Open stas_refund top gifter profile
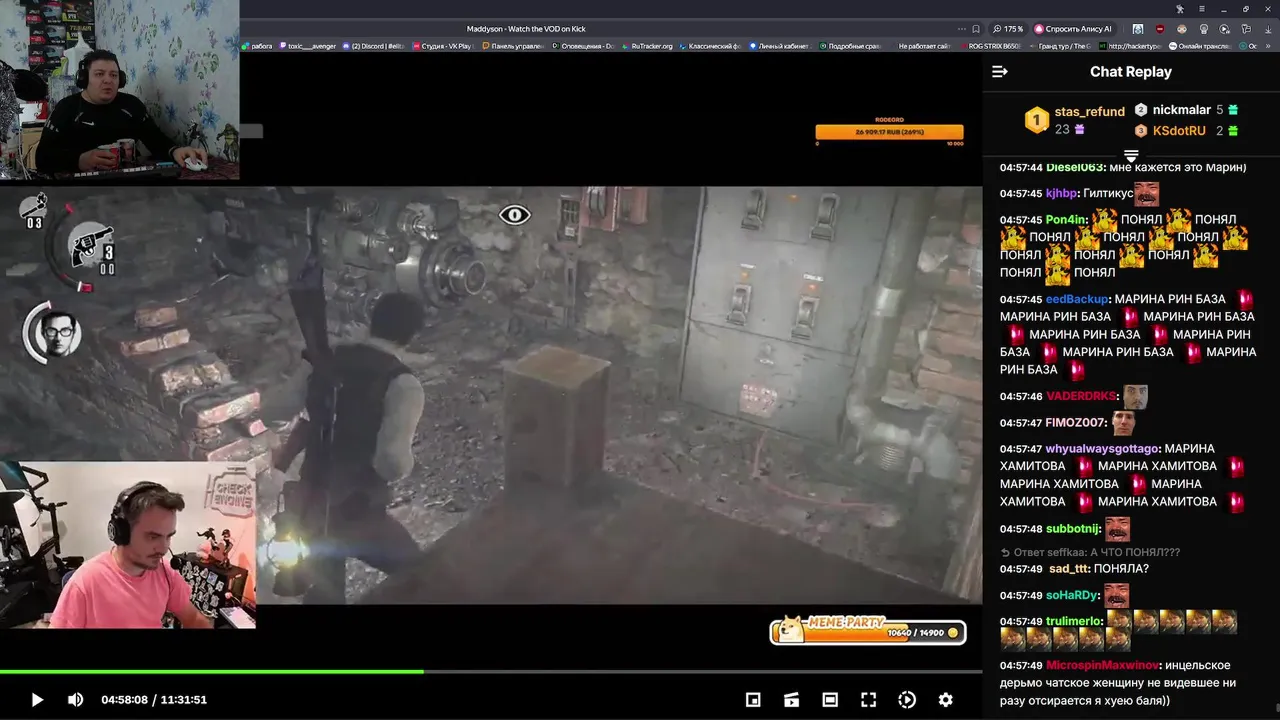 click(x=1089, y=112)
